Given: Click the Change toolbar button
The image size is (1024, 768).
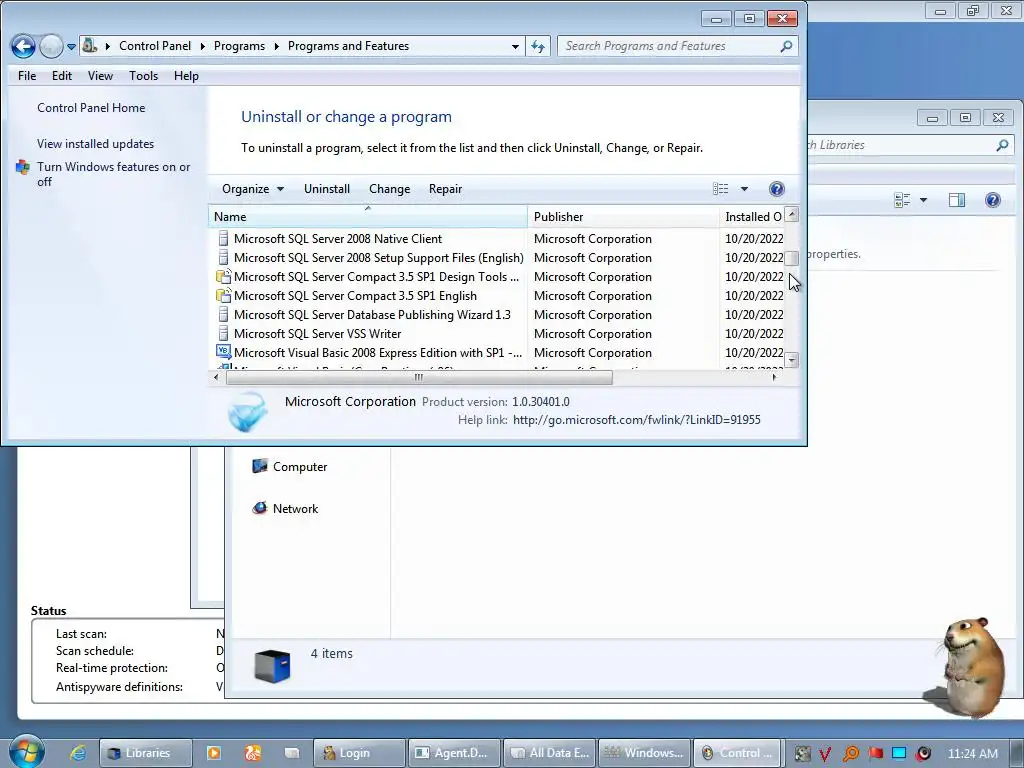Looking at the screenshot, I should click(x=389, y=189).
